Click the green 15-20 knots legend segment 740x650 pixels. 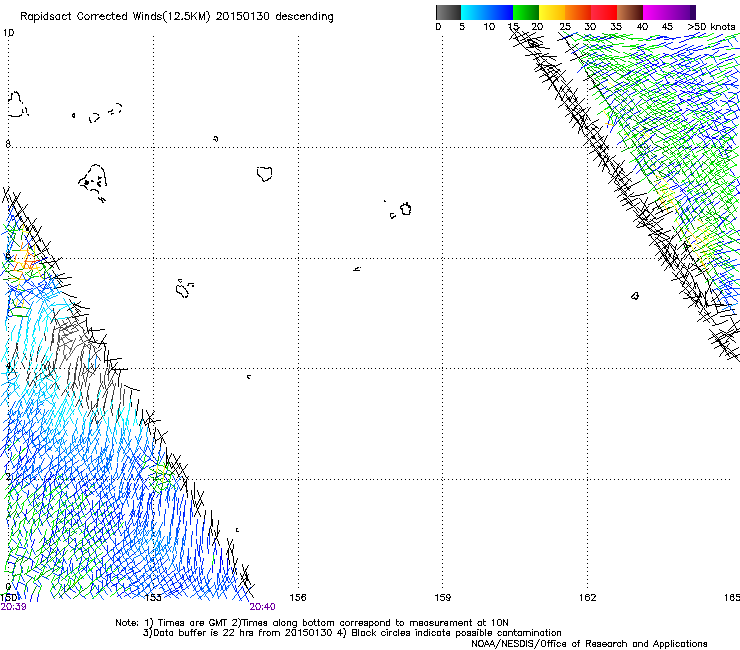(x=526, y=12)
